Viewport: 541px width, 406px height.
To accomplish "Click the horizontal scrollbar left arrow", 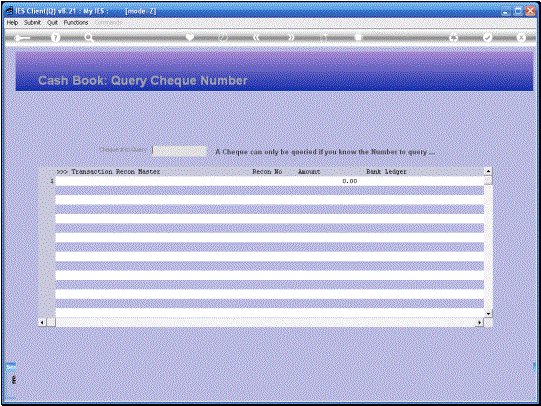I will [x=42, y=323].
